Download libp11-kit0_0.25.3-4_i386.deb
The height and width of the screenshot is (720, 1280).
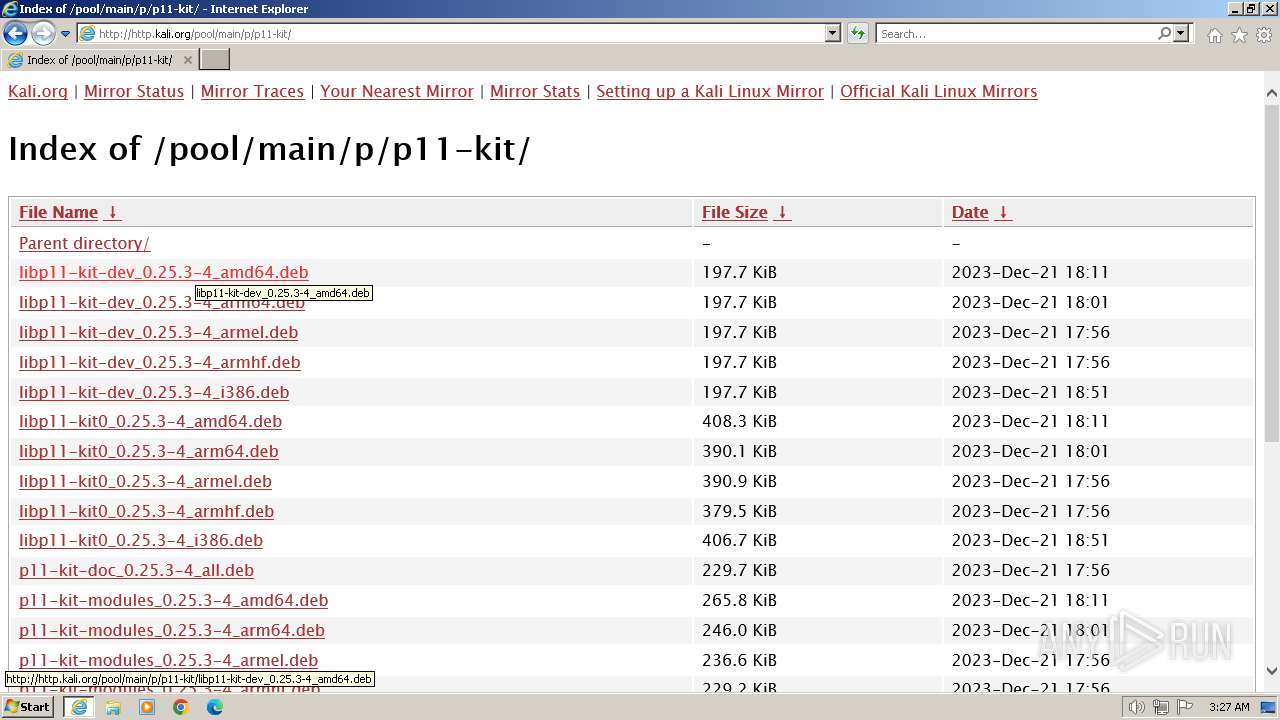(x=141, y=540)
